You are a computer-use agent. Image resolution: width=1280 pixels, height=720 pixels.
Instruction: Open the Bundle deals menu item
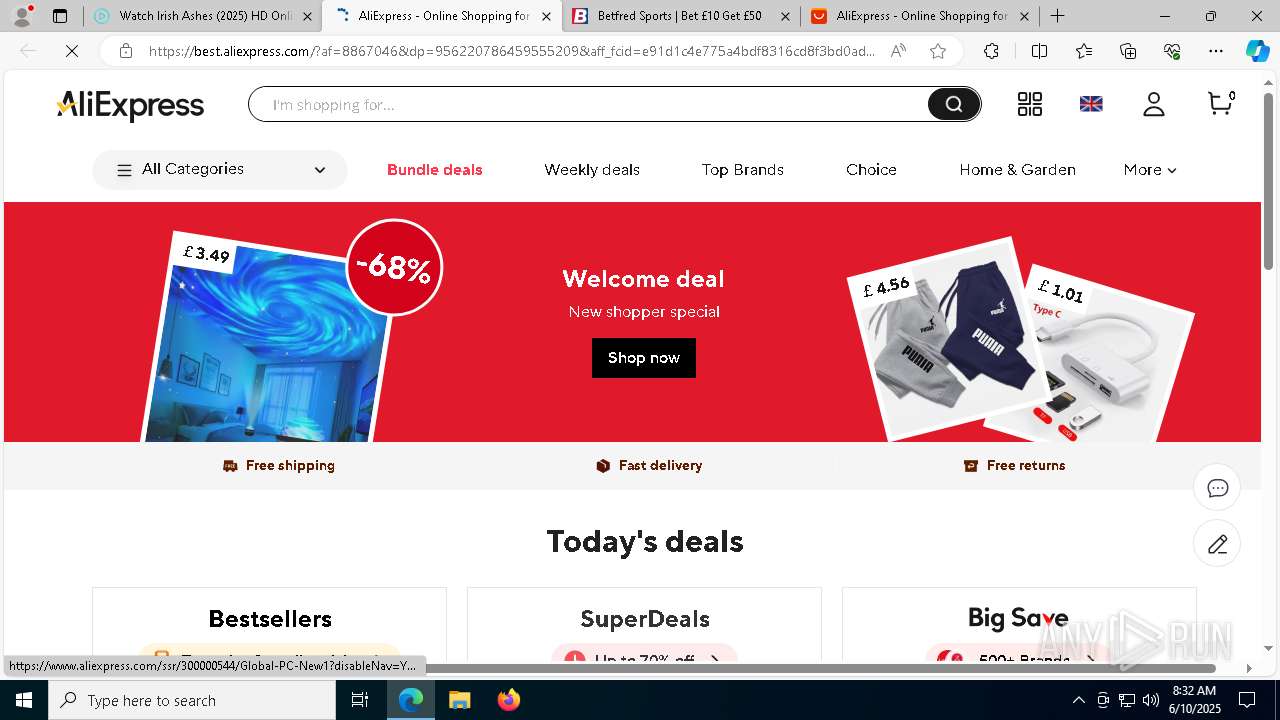tap(435, 170)
